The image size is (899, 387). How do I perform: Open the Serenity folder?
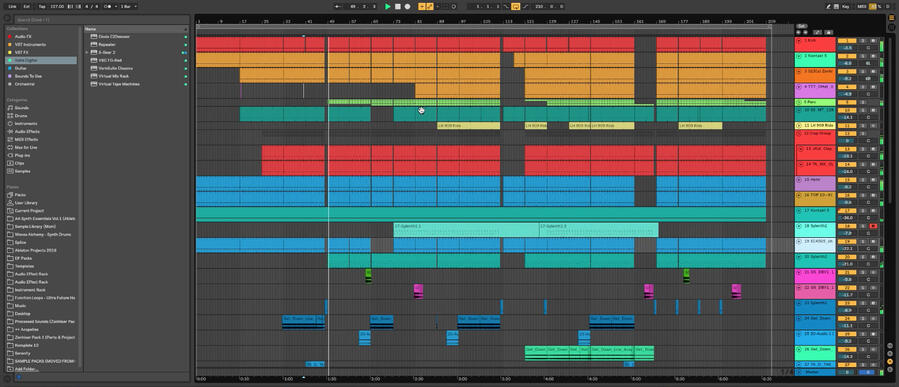22,353
